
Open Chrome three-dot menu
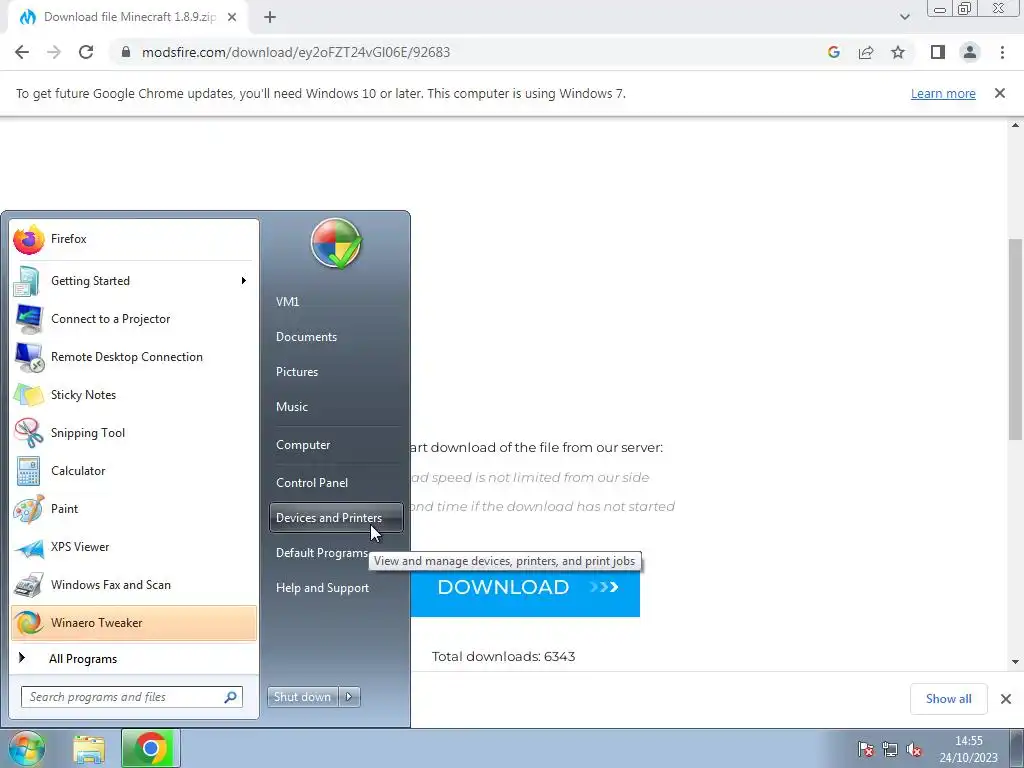click(1002, 52)
